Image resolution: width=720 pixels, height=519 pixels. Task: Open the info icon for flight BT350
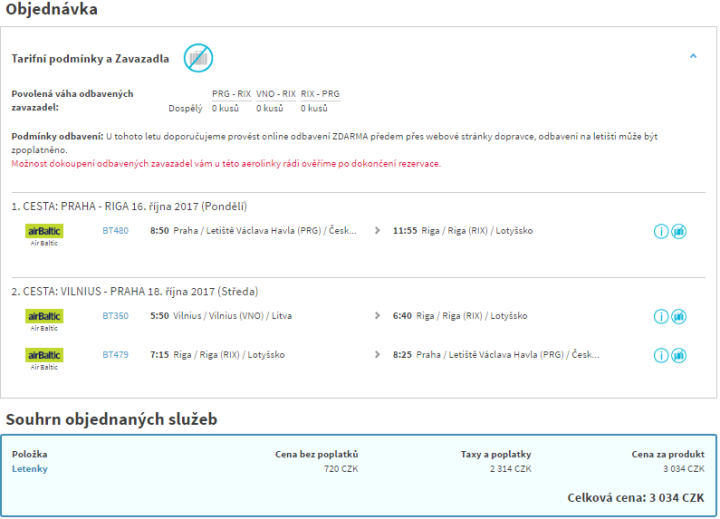pyautogui.click(x=660, y=316)
